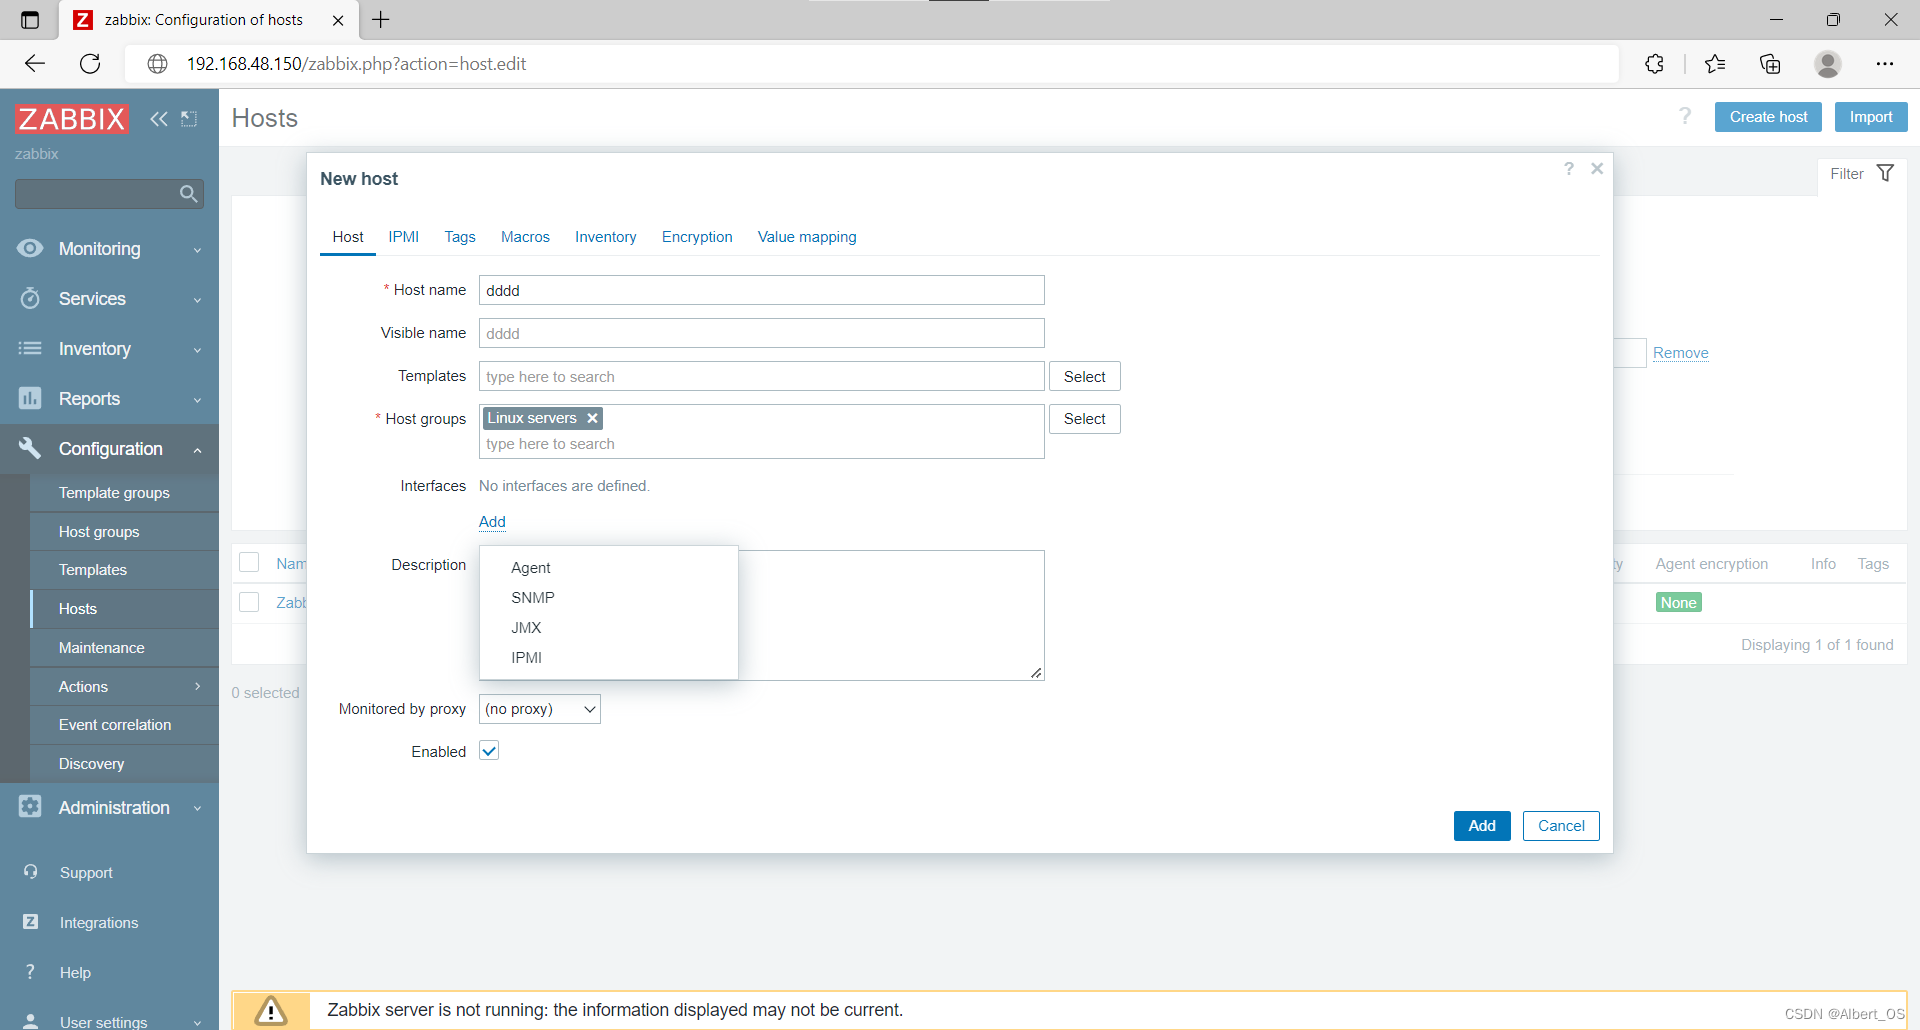Screen dimensions: 1920x1030
Task: Click the browser back arrow
Action: coord(35,64)
